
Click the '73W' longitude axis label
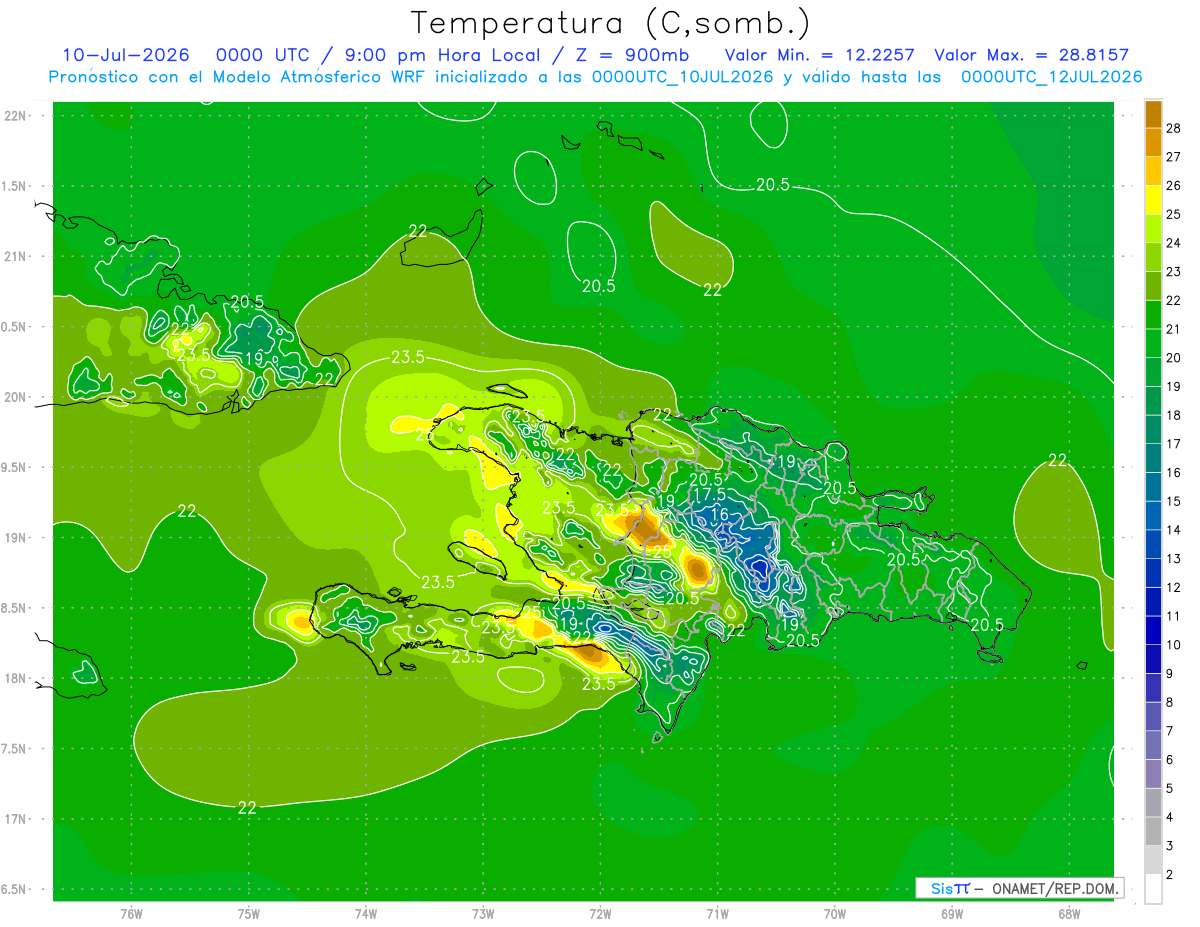tap(483, 914)
